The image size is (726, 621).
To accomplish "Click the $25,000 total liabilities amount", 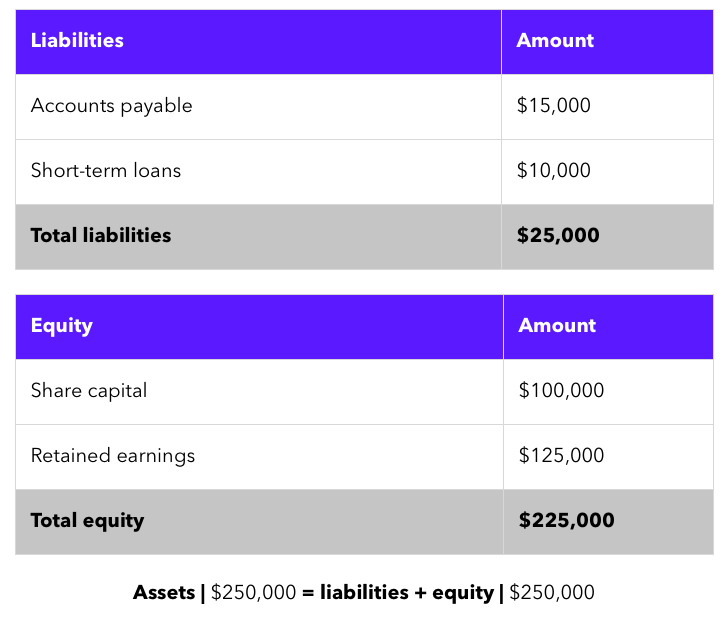I will coord(558,236).
